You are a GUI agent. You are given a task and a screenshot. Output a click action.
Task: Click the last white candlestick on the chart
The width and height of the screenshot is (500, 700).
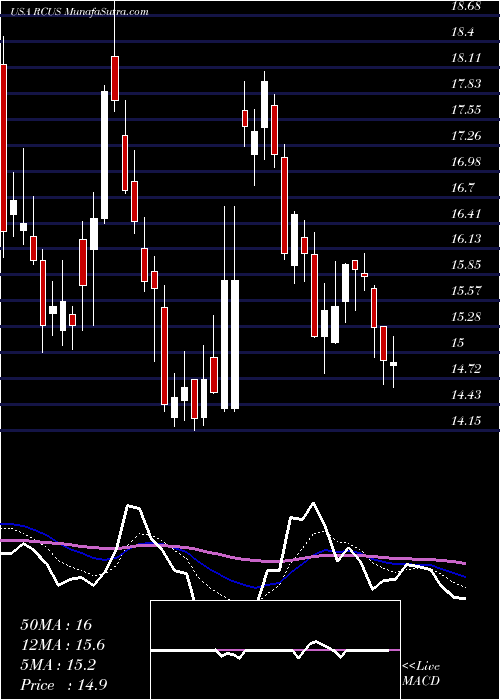[x=393, y=364]
